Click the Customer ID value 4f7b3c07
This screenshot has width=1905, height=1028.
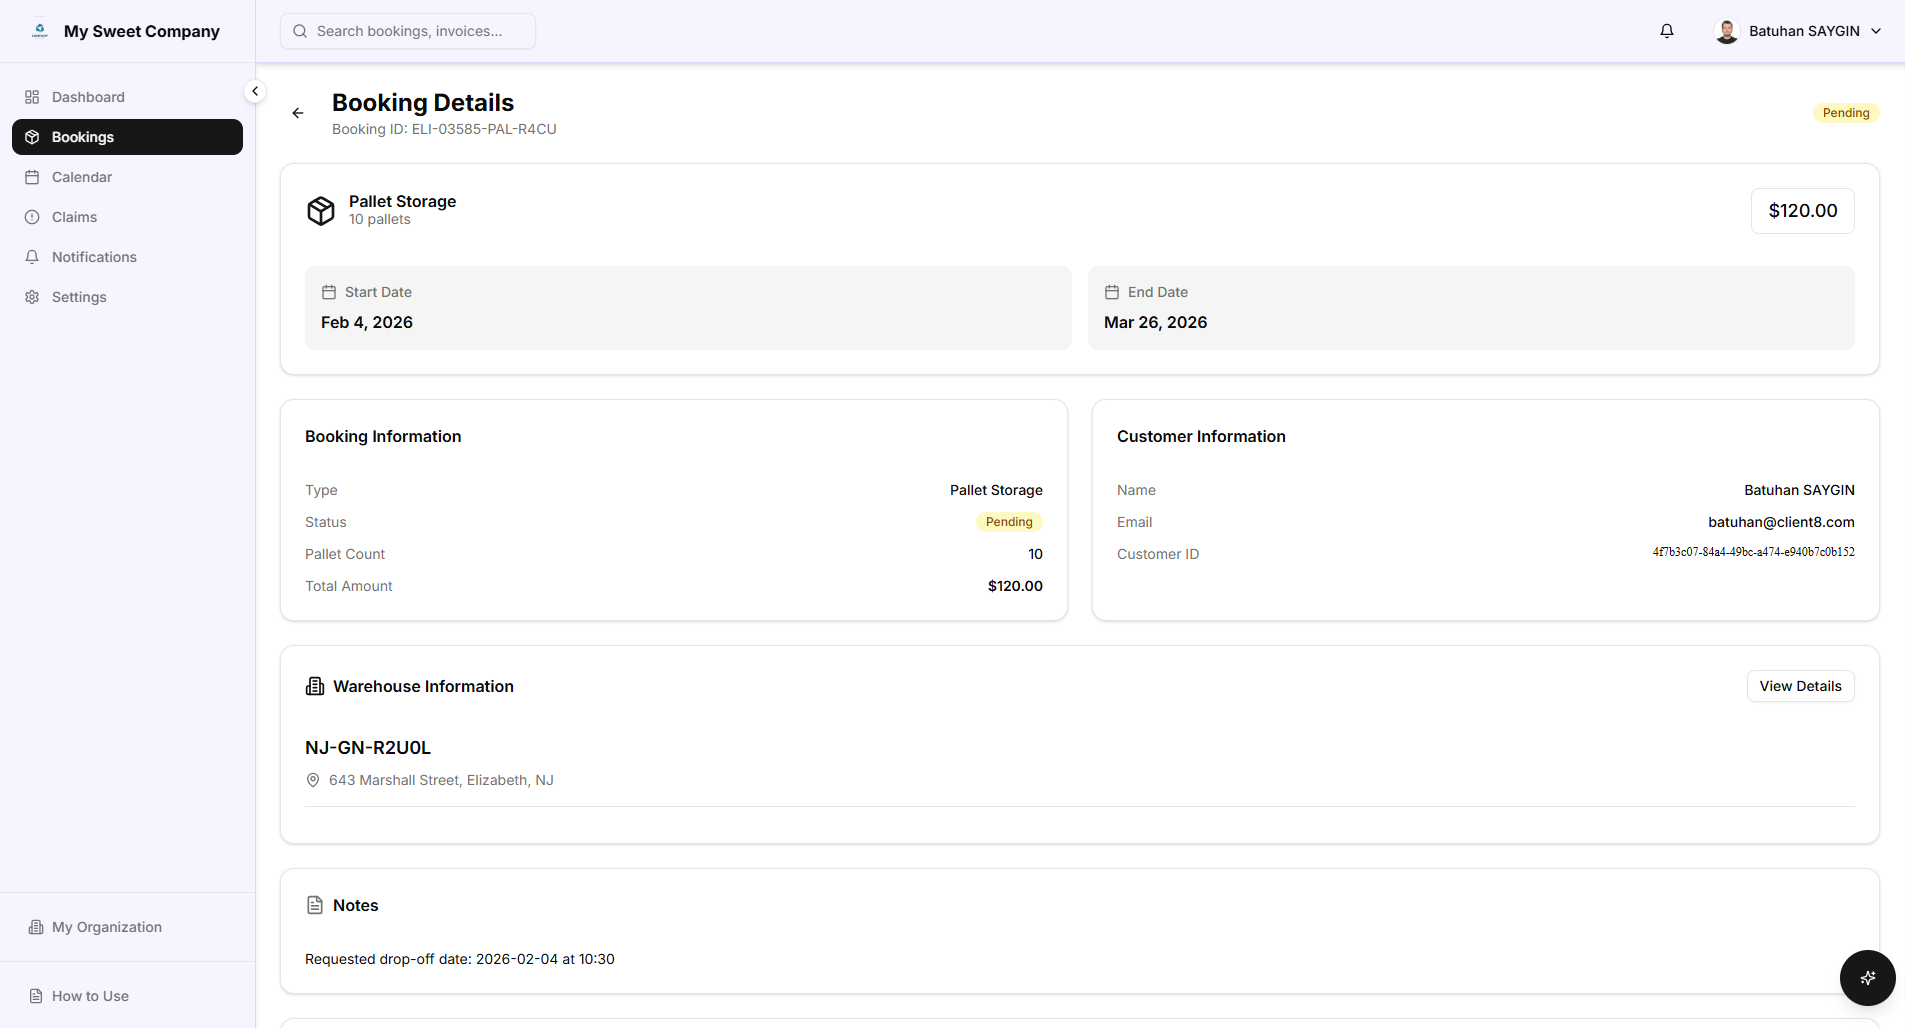pyautogui.click(x=1753, y=552)
